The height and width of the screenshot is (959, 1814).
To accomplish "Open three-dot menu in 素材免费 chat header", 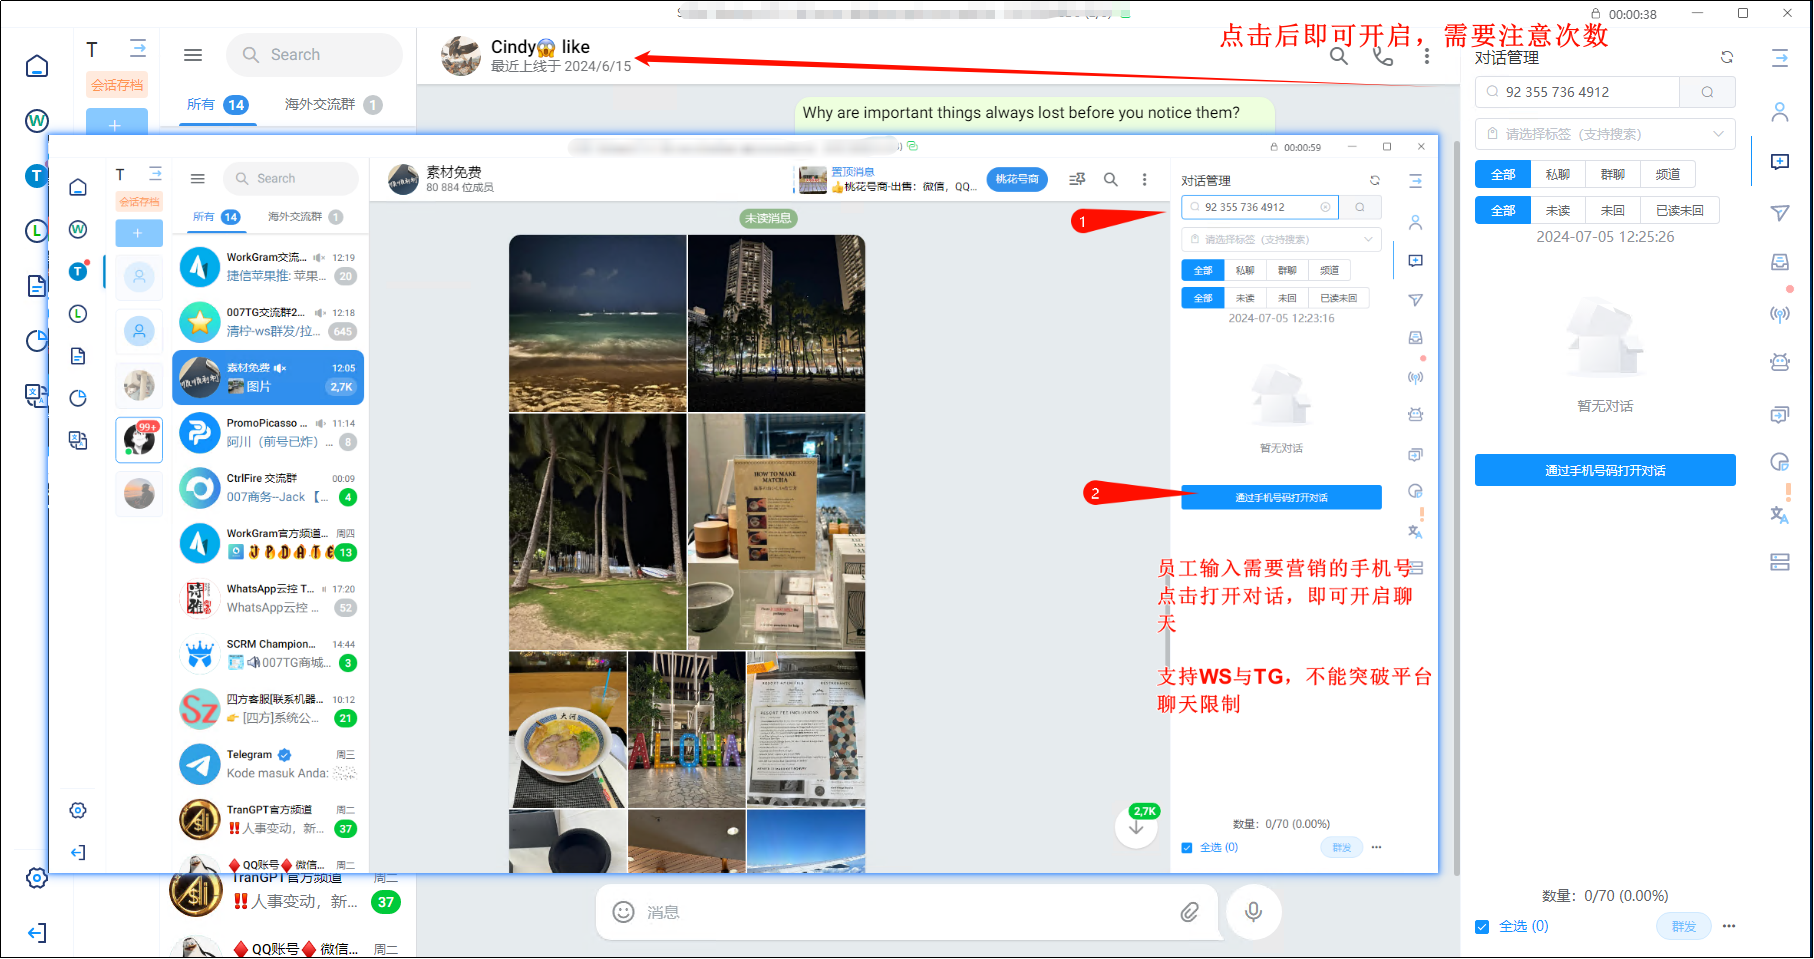I will (1145, 179).
